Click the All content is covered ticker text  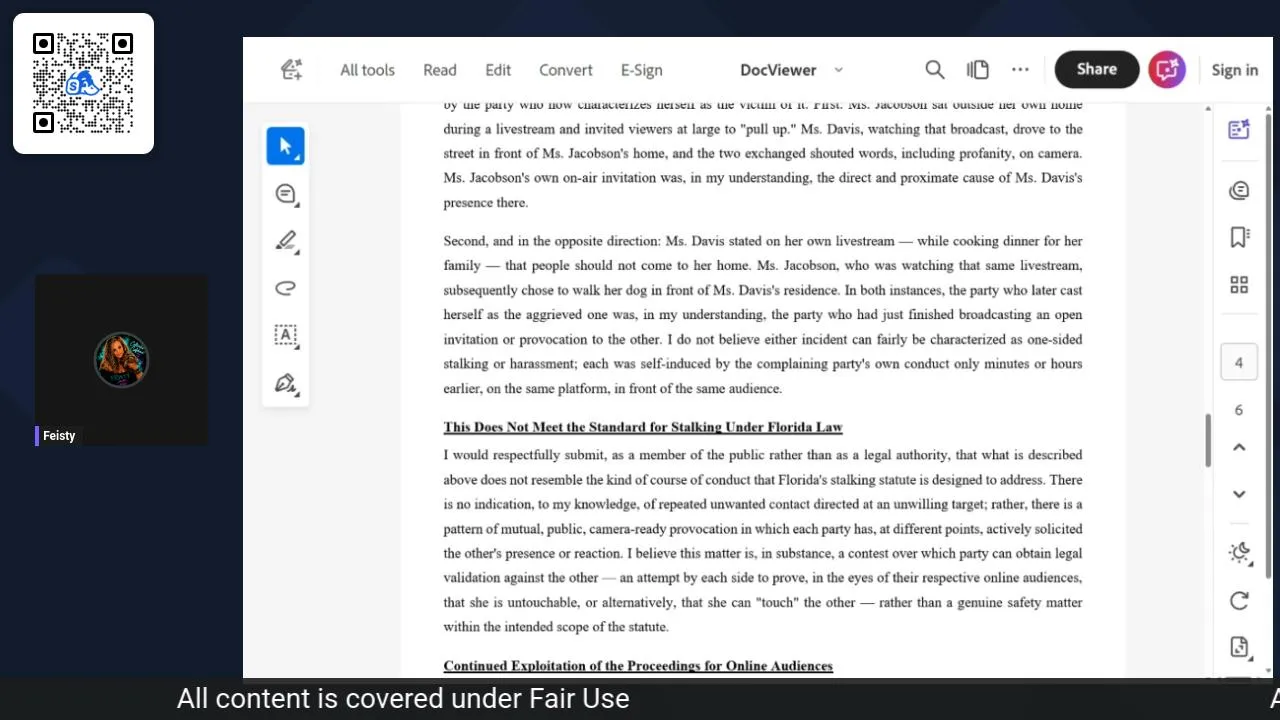tap(403, 698)
